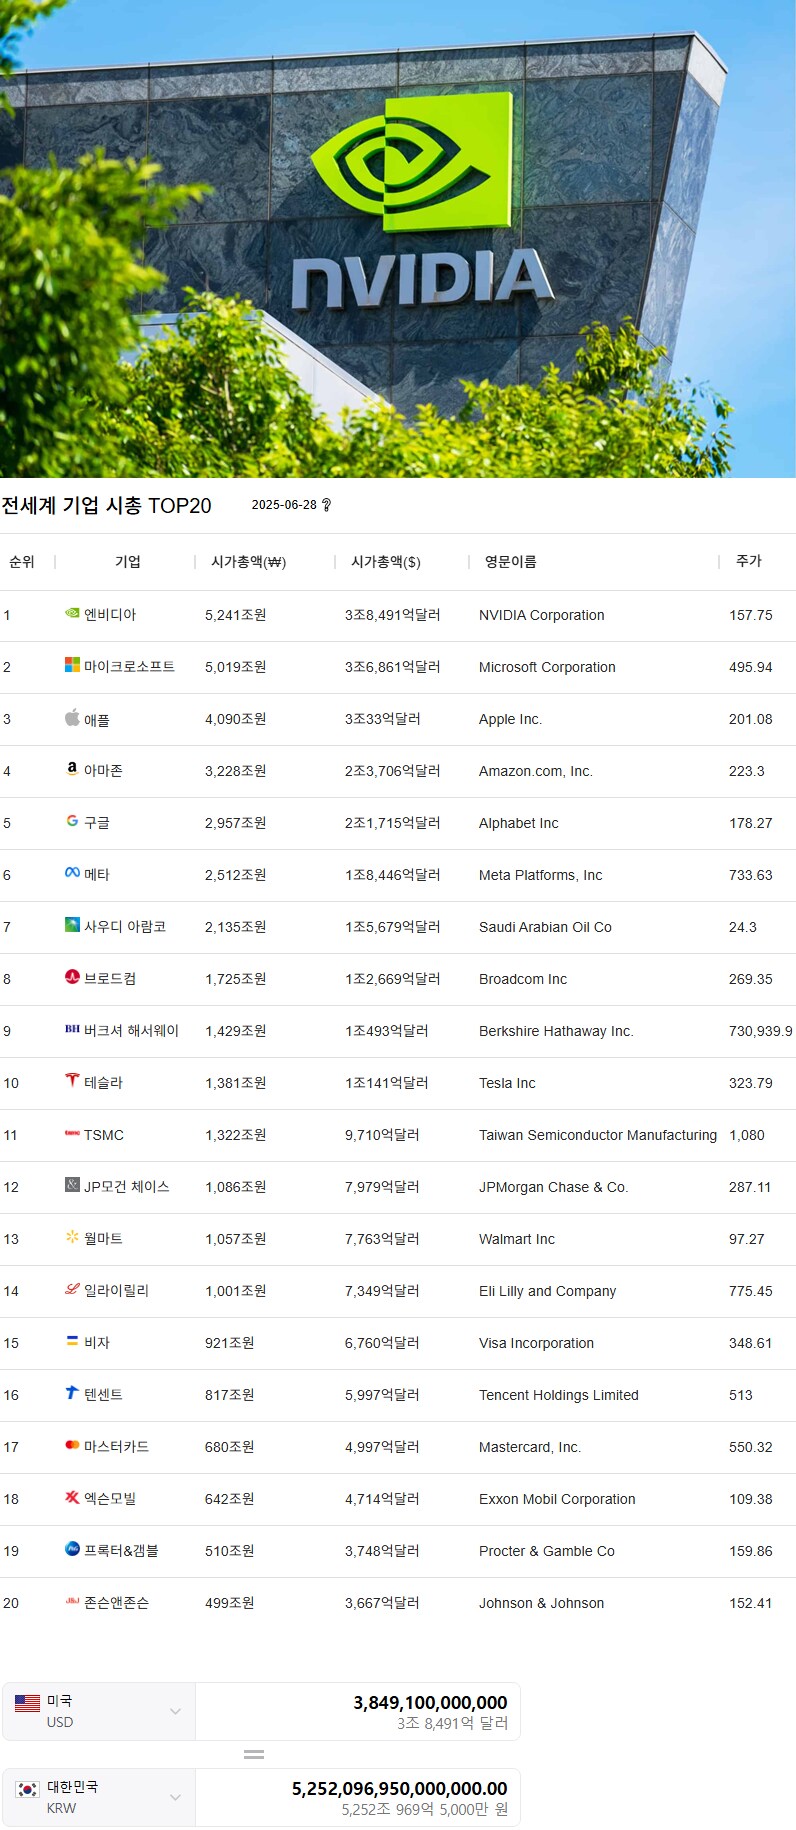Click the Broadcom logo icon in row 8

72,977
